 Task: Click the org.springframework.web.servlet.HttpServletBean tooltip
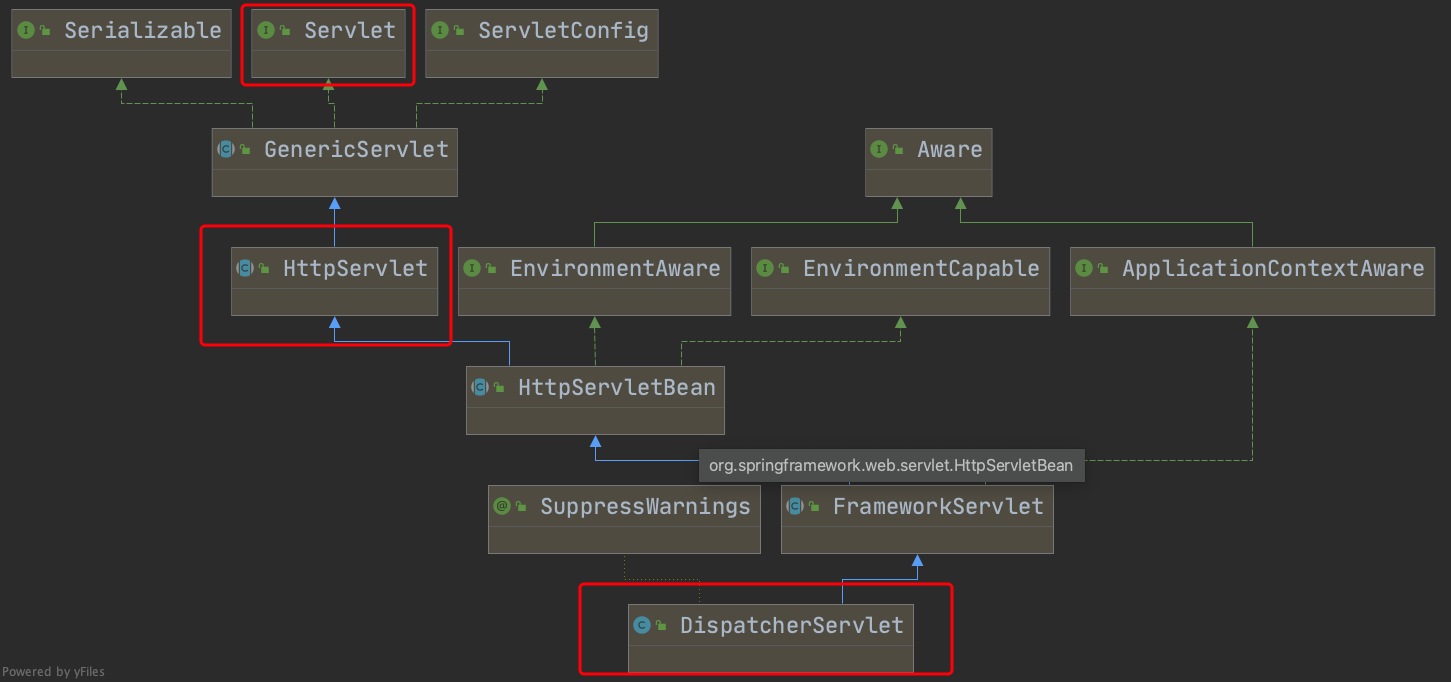coord(891,465)
